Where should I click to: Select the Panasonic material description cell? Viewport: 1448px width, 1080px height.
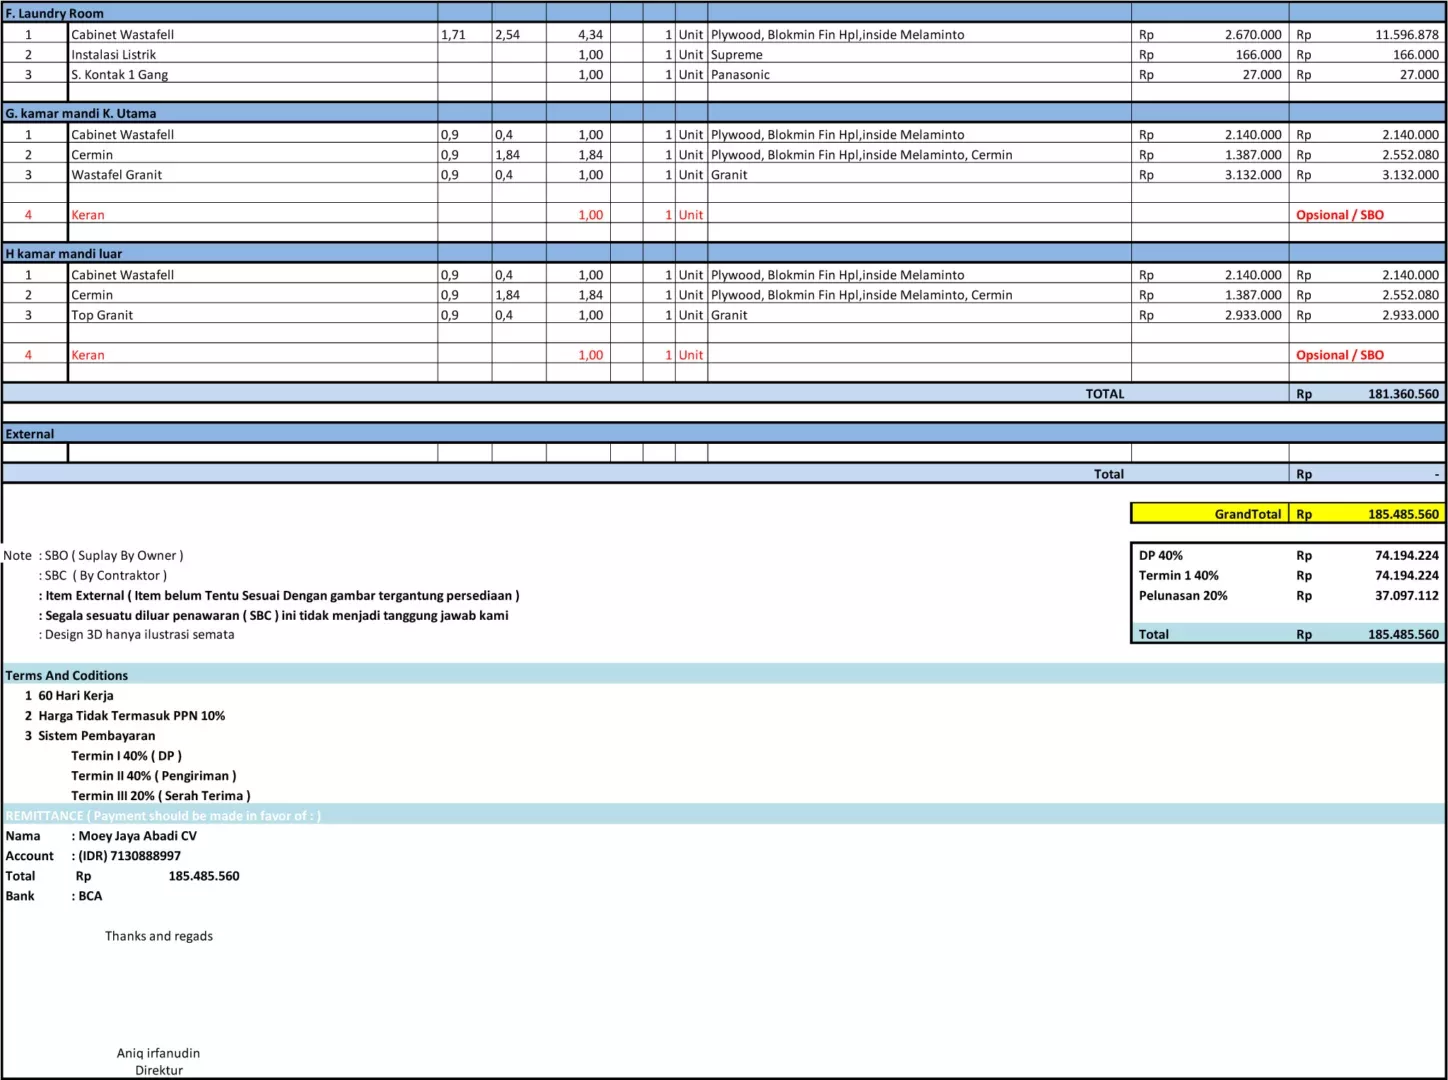(x=740, y=75)
